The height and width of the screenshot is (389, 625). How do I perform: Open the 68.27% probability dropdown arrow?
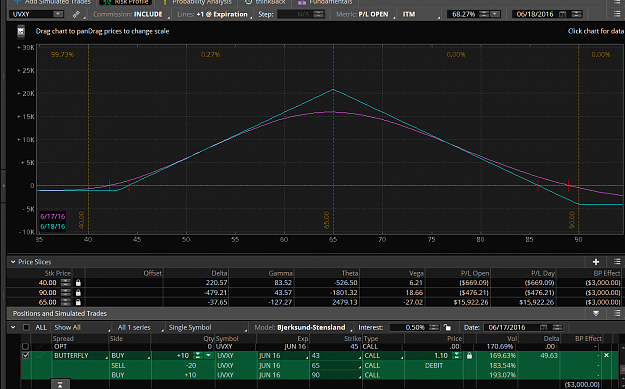(495, 14)
